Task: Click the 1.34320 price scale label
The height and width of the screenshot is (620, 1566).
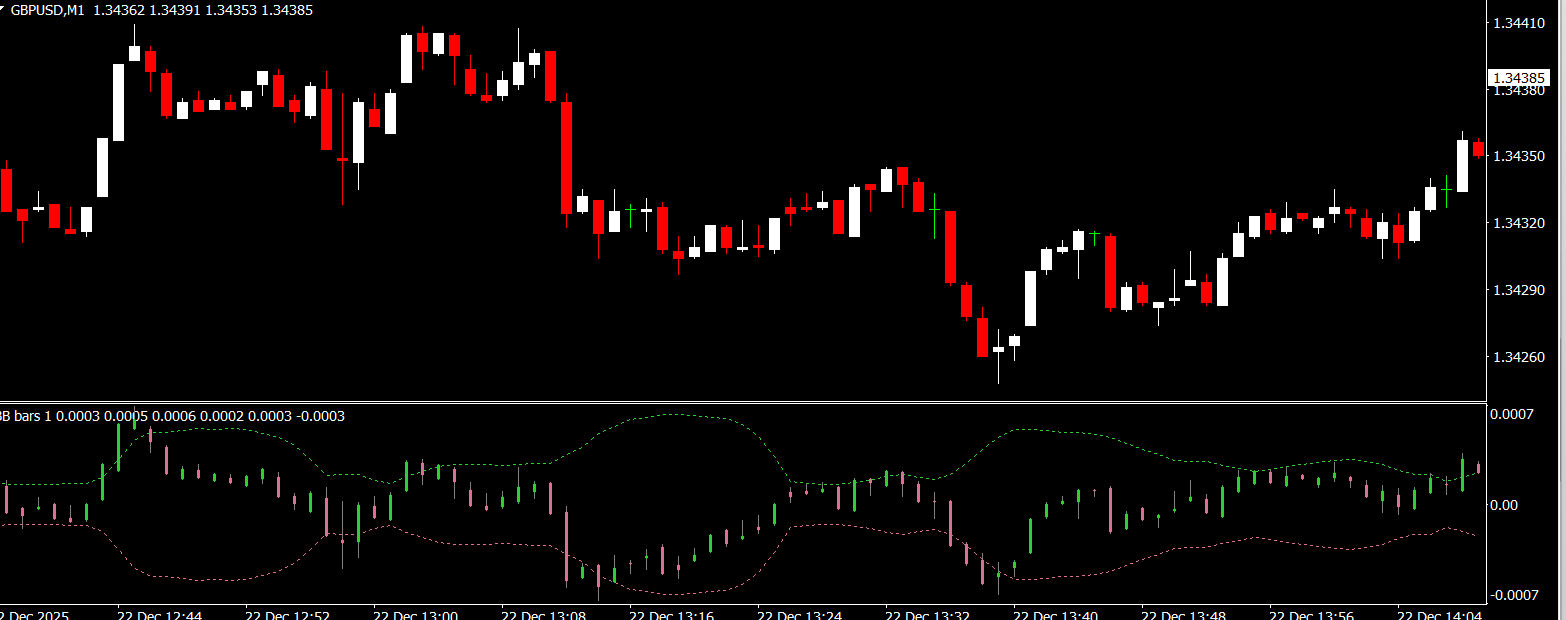Action: [x=1519, y=223]
